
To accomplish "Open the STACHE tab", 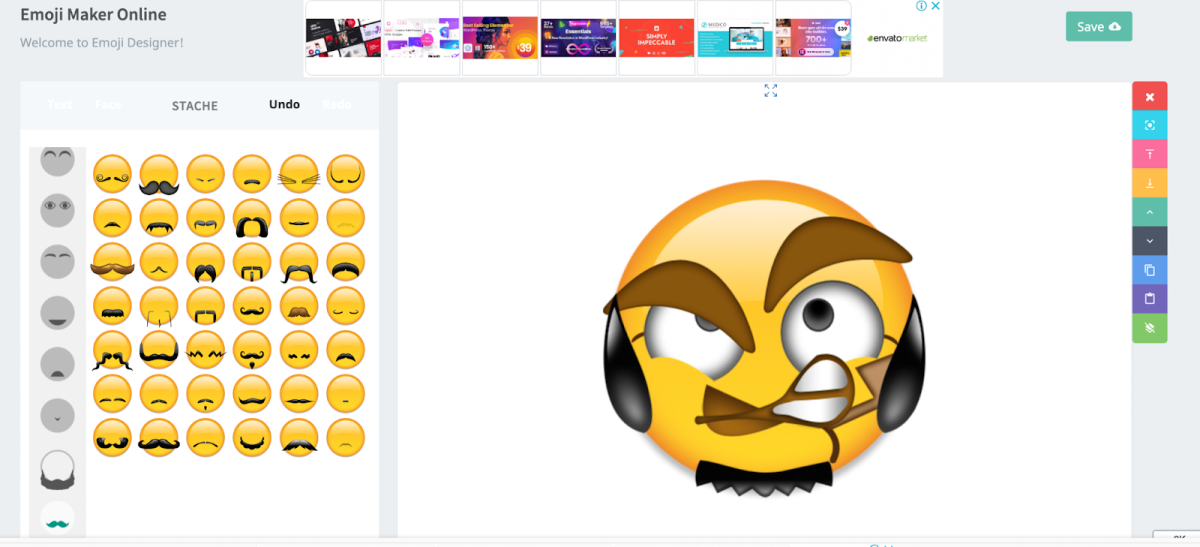I will (194, 106).
